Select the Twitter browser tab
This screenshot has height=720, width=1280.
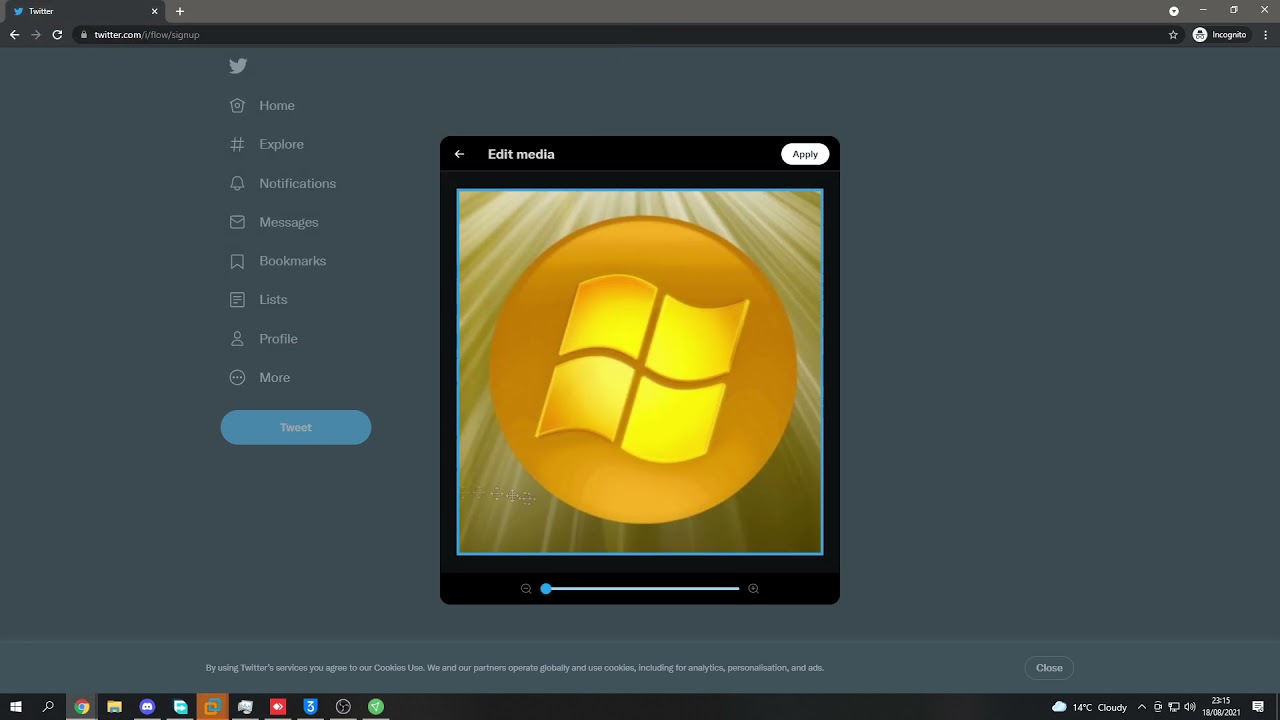click(x=83, y=11)
